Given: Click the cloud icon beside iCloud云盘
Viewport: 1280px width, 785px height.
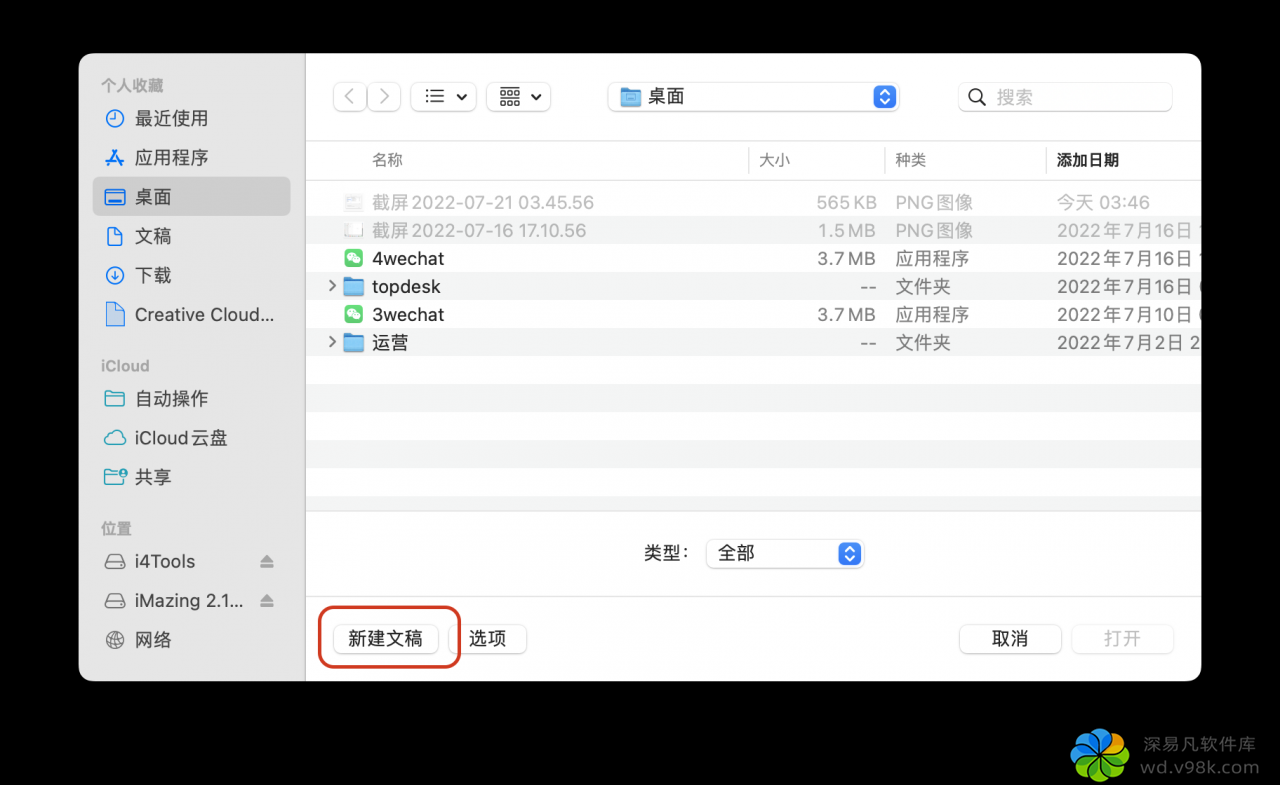Looking at the screenshot, I should pos(115,438).
